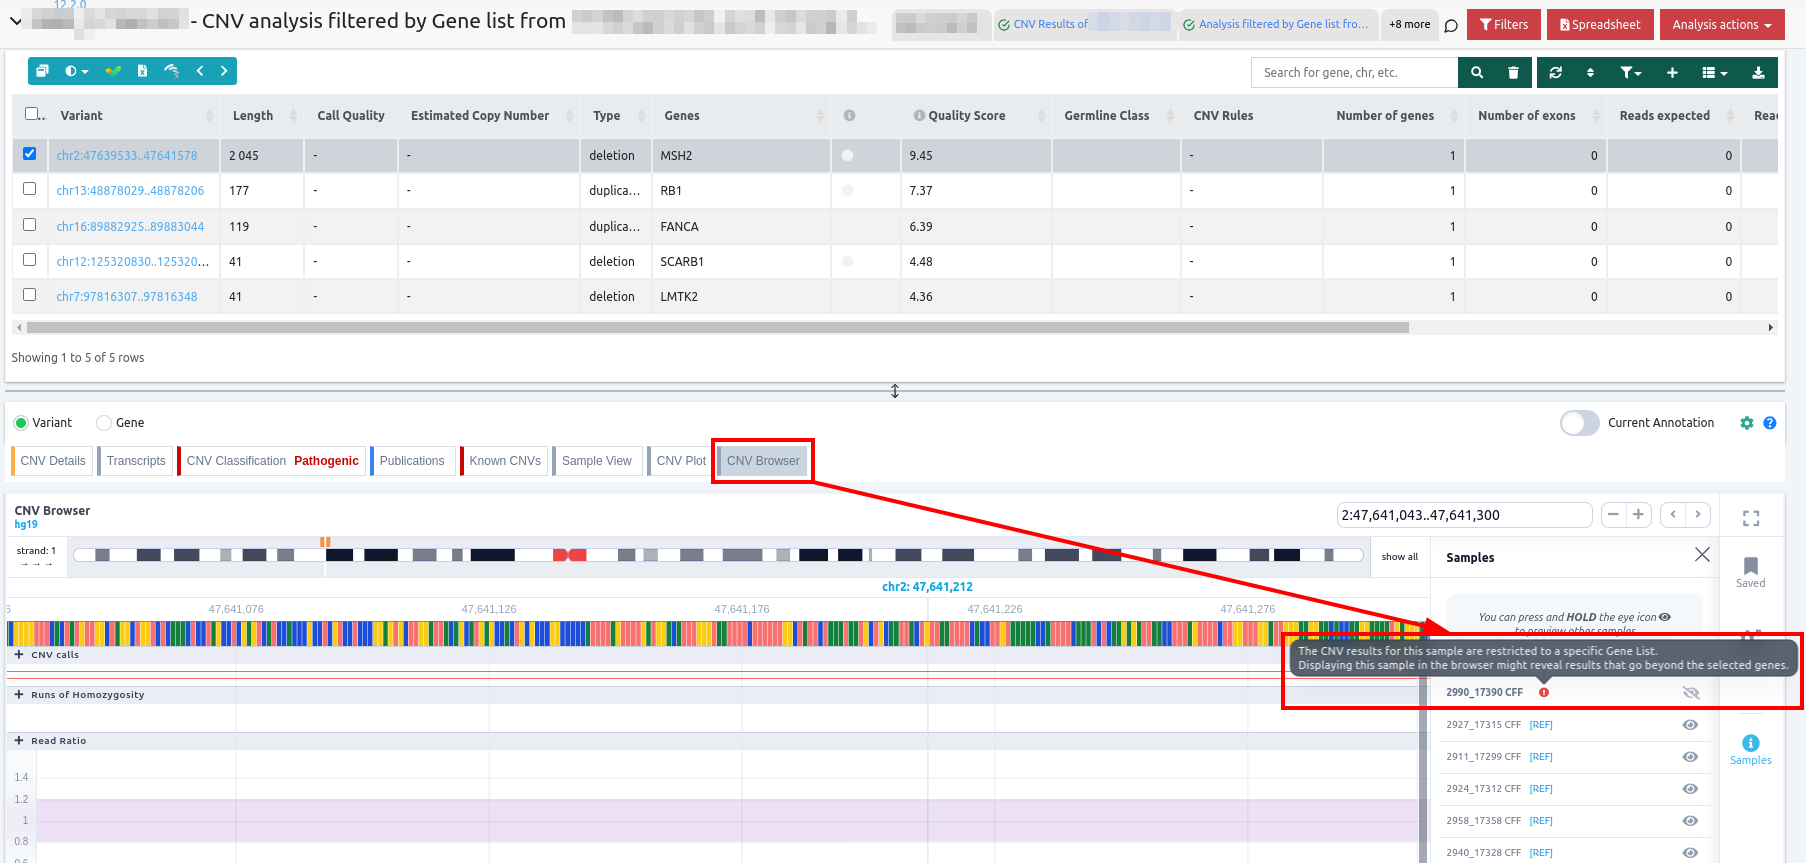
Task: Check the box for chr13:48878029 variant
Action: pos(30,189)
